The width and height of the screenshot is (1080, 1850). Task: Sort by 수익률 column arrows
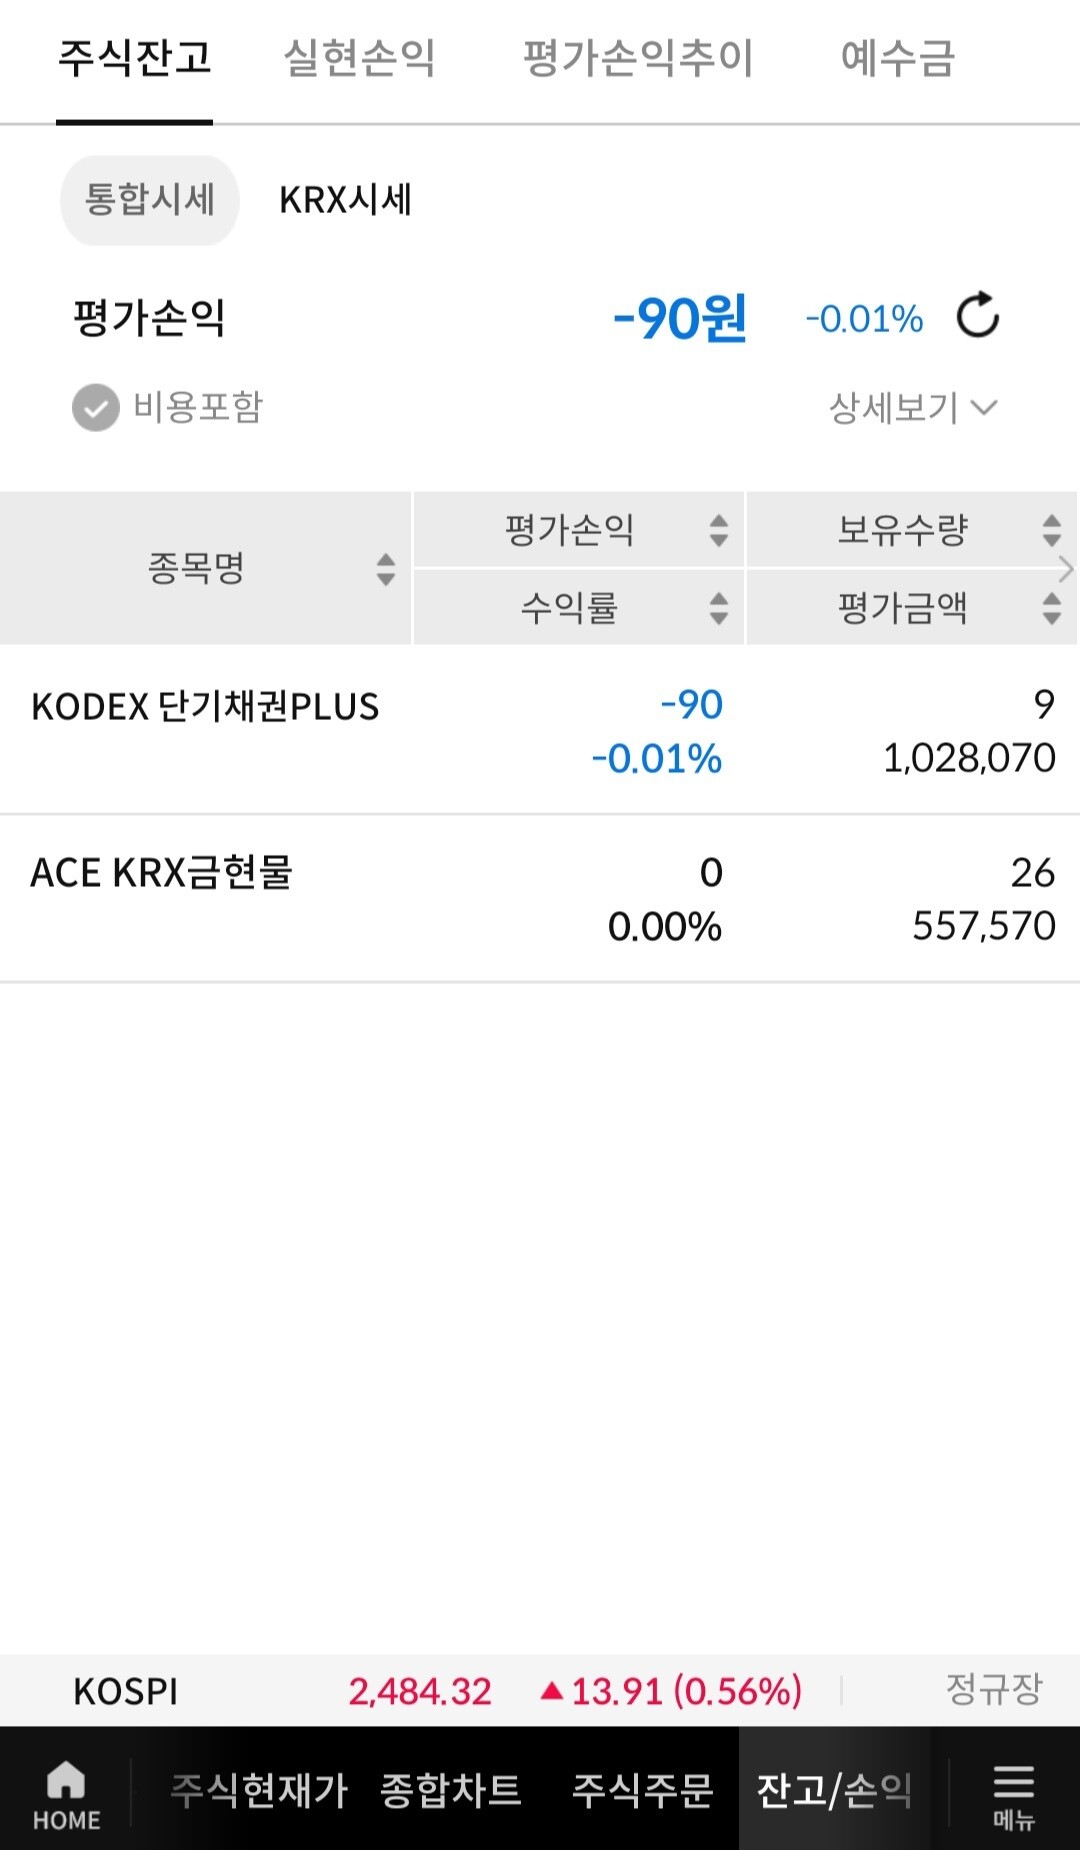point(718,608)
